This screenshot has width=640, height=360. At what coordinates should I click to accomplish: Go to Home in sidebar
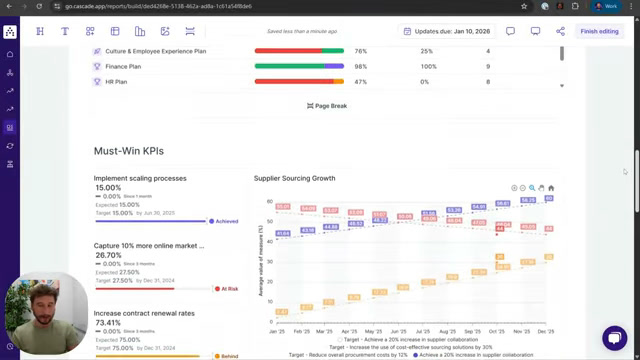click(10, 54)
